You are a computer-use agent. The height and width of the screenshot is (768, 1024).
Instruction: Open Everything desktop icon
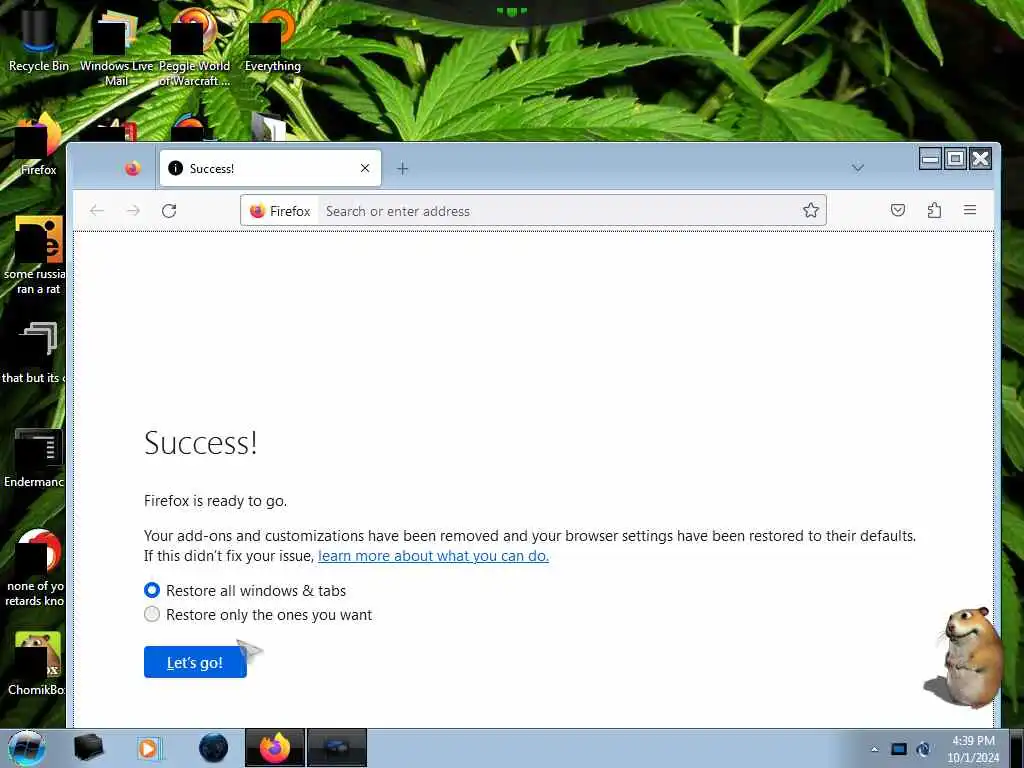coord(272,39)
